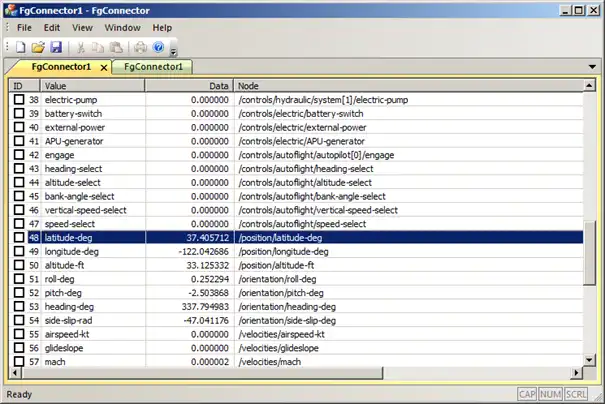Check the box for 48 latitude-deg
This screenshot has width=605, height=404.
19,237
